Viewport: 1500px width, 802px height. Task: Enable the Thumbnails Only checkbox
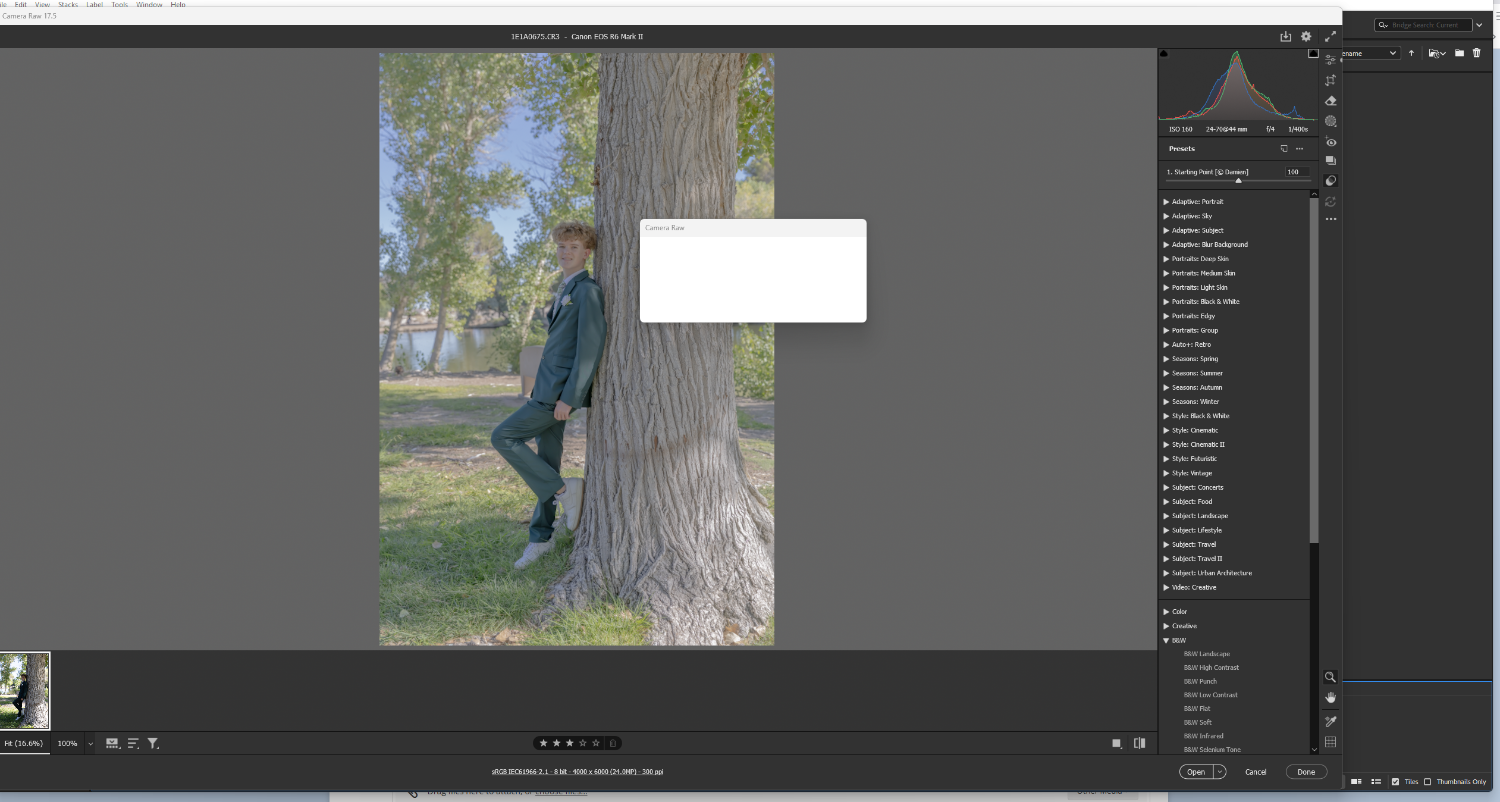pos(1427,782)
